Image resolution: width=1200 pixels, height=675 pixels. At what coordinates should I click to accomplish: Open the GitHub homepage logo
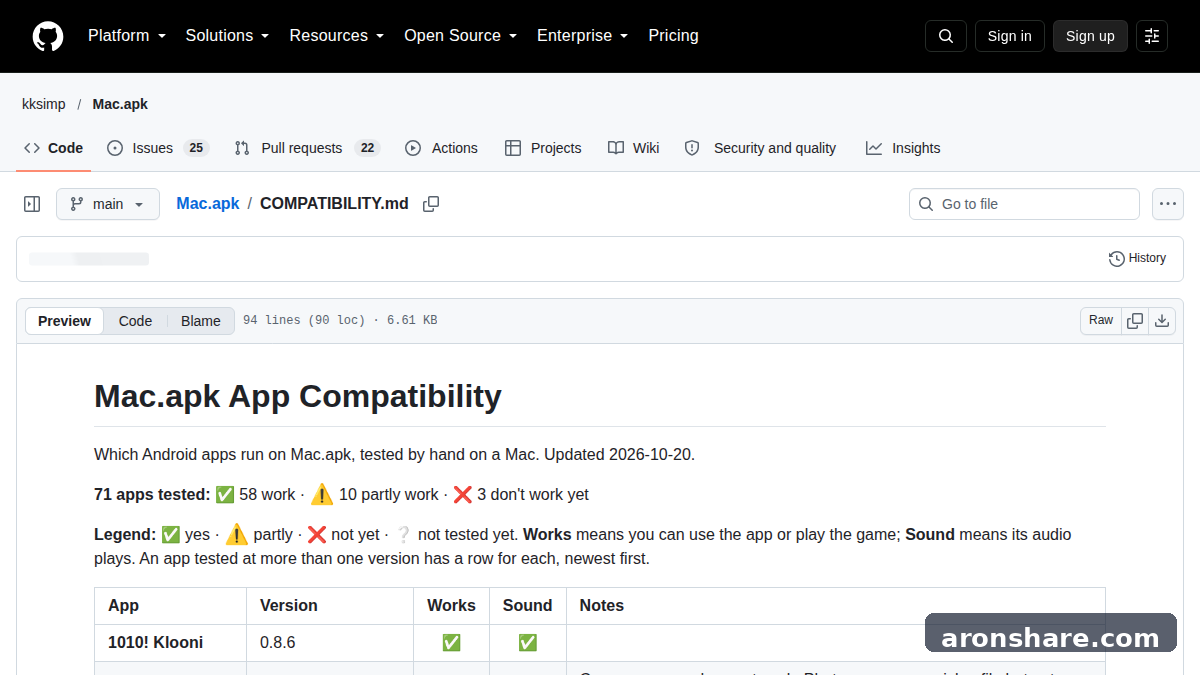tap(48, 36)
